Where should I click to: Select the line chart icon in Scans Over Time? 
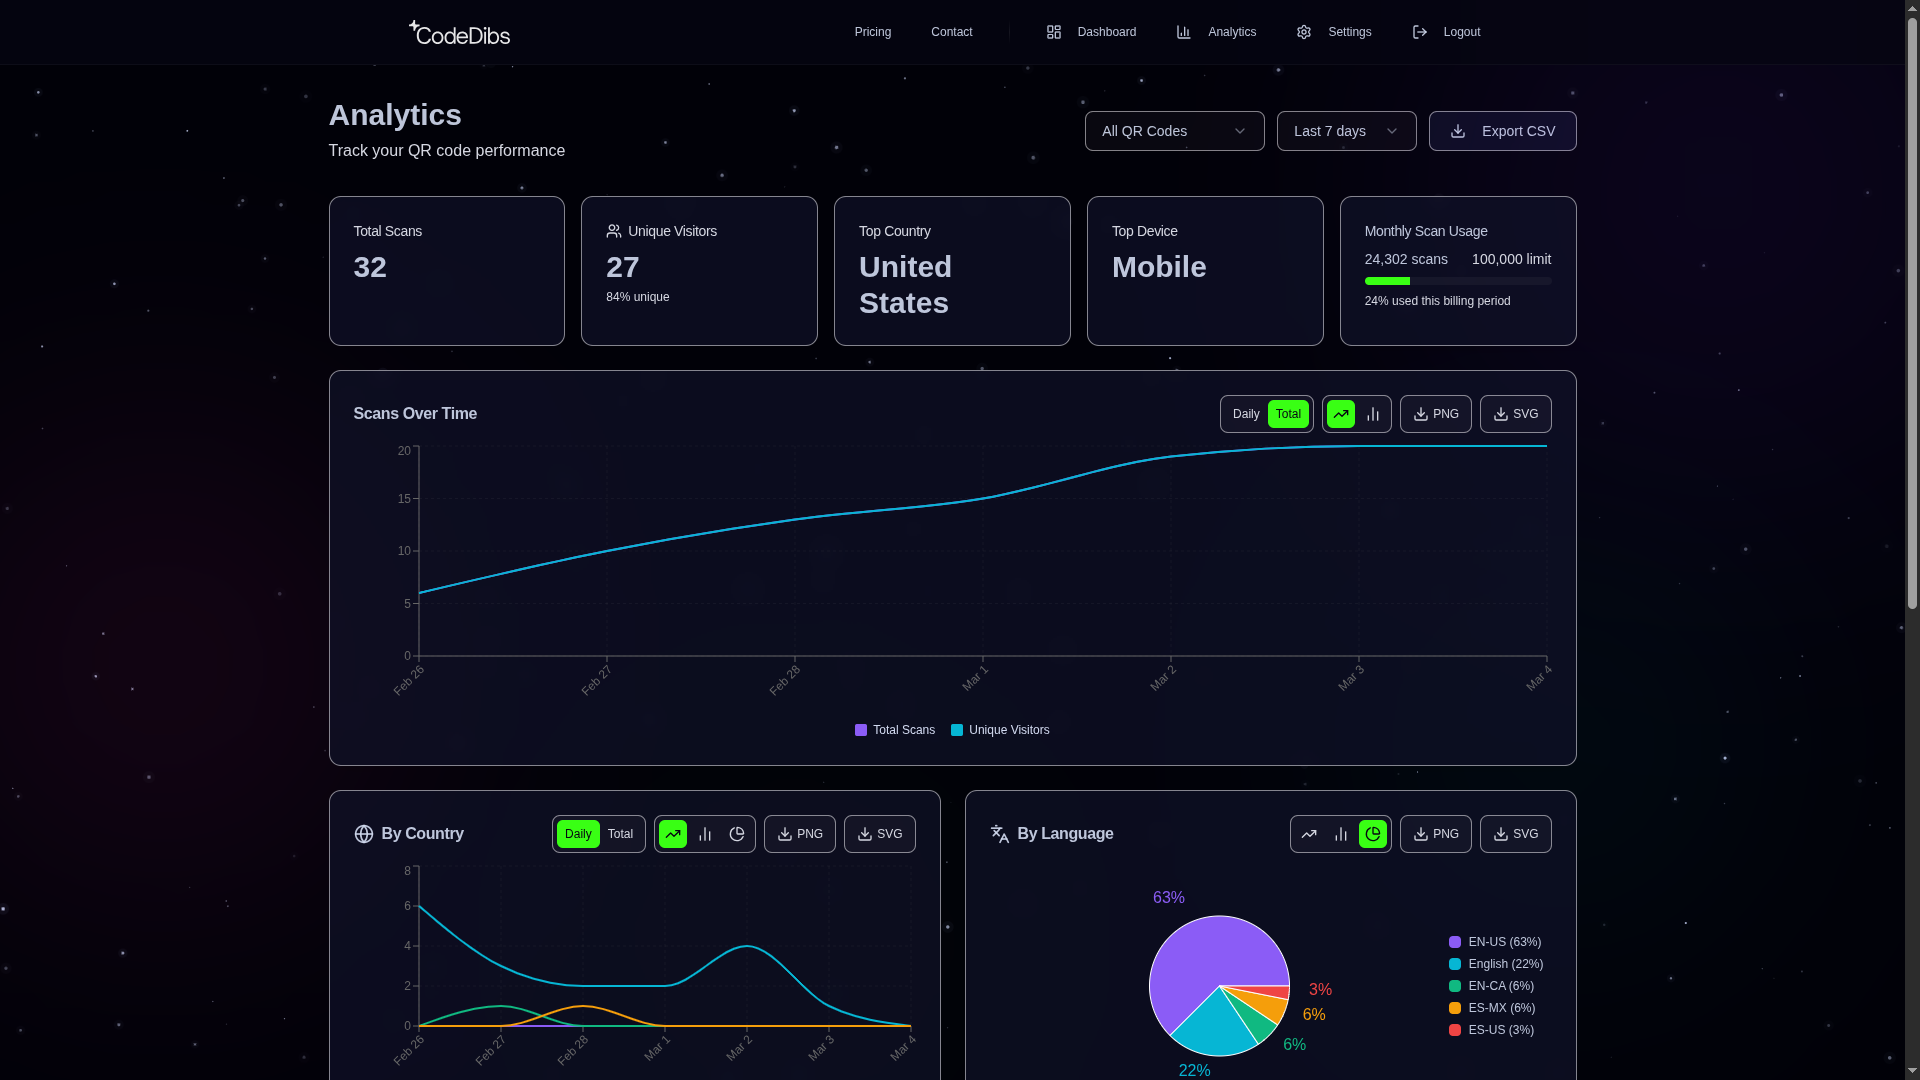click(1341, 414)
